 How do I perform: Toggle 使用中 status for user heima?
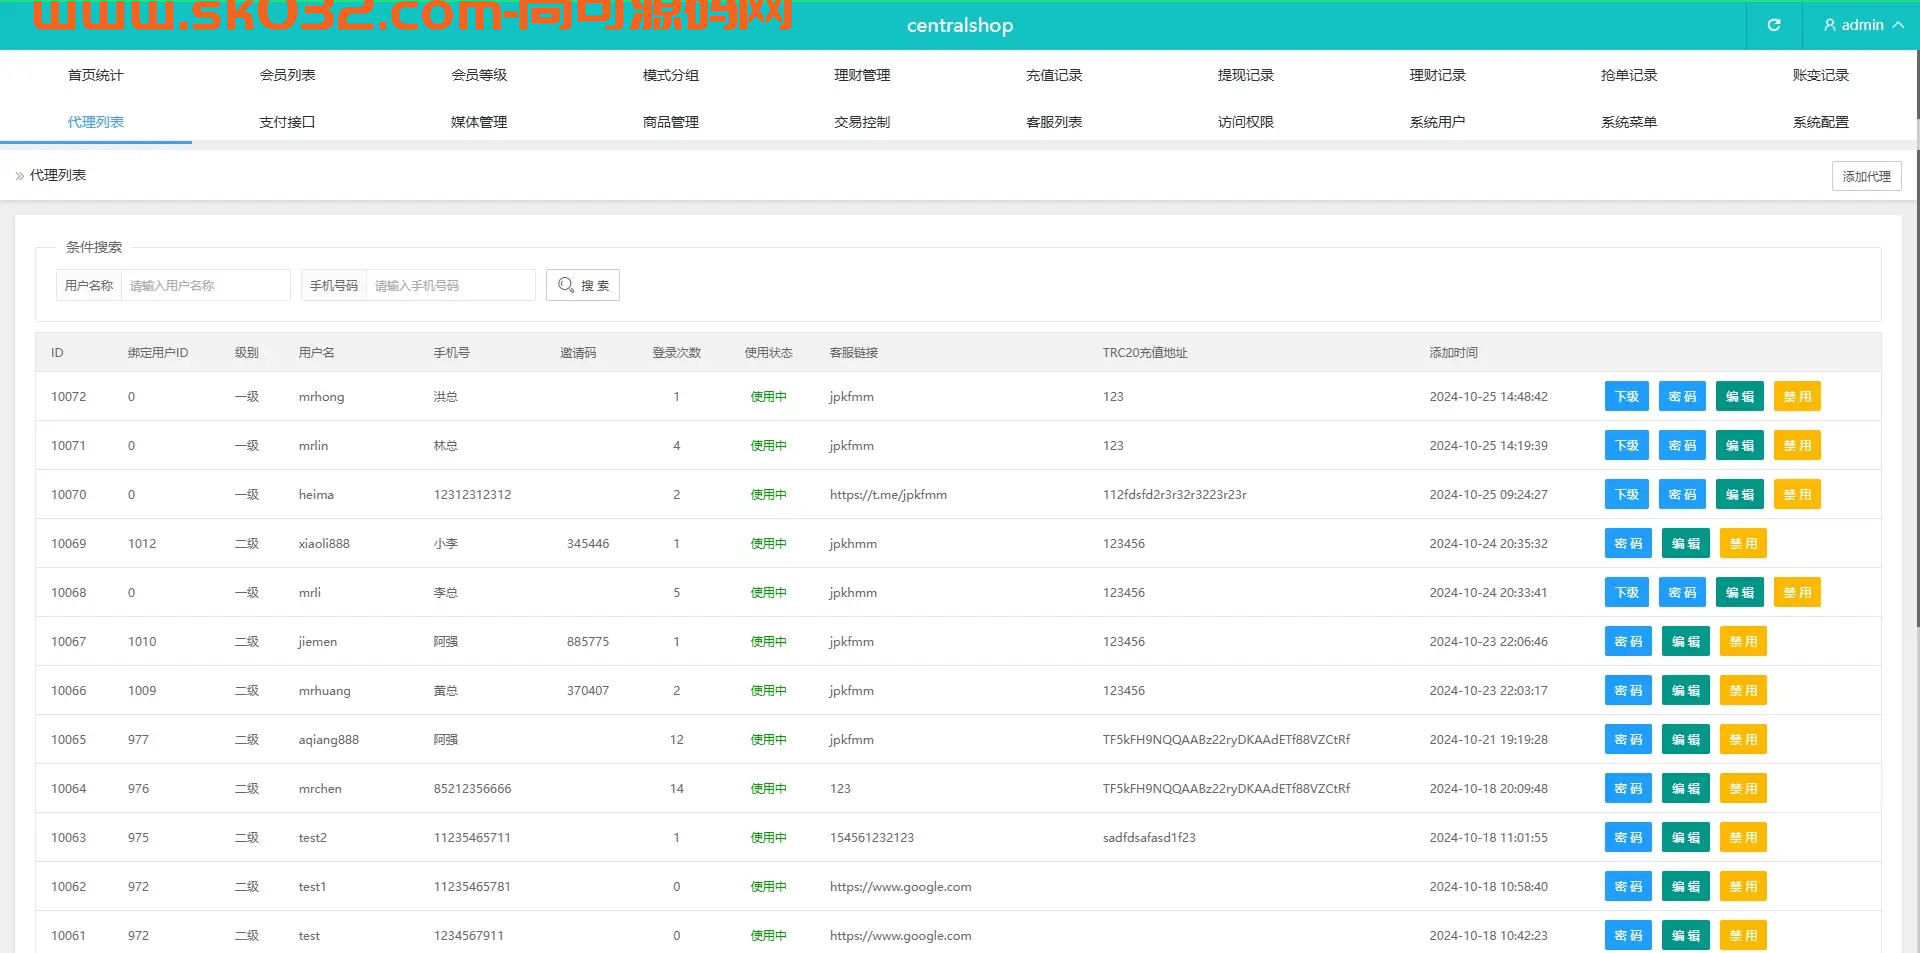[x=767, y=494]
